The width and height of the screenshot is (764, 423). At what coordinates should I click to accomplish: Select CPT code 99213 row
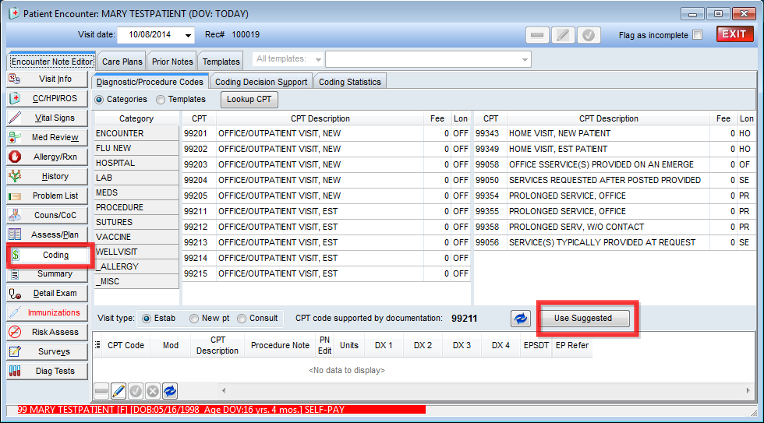tap(326, 243)
